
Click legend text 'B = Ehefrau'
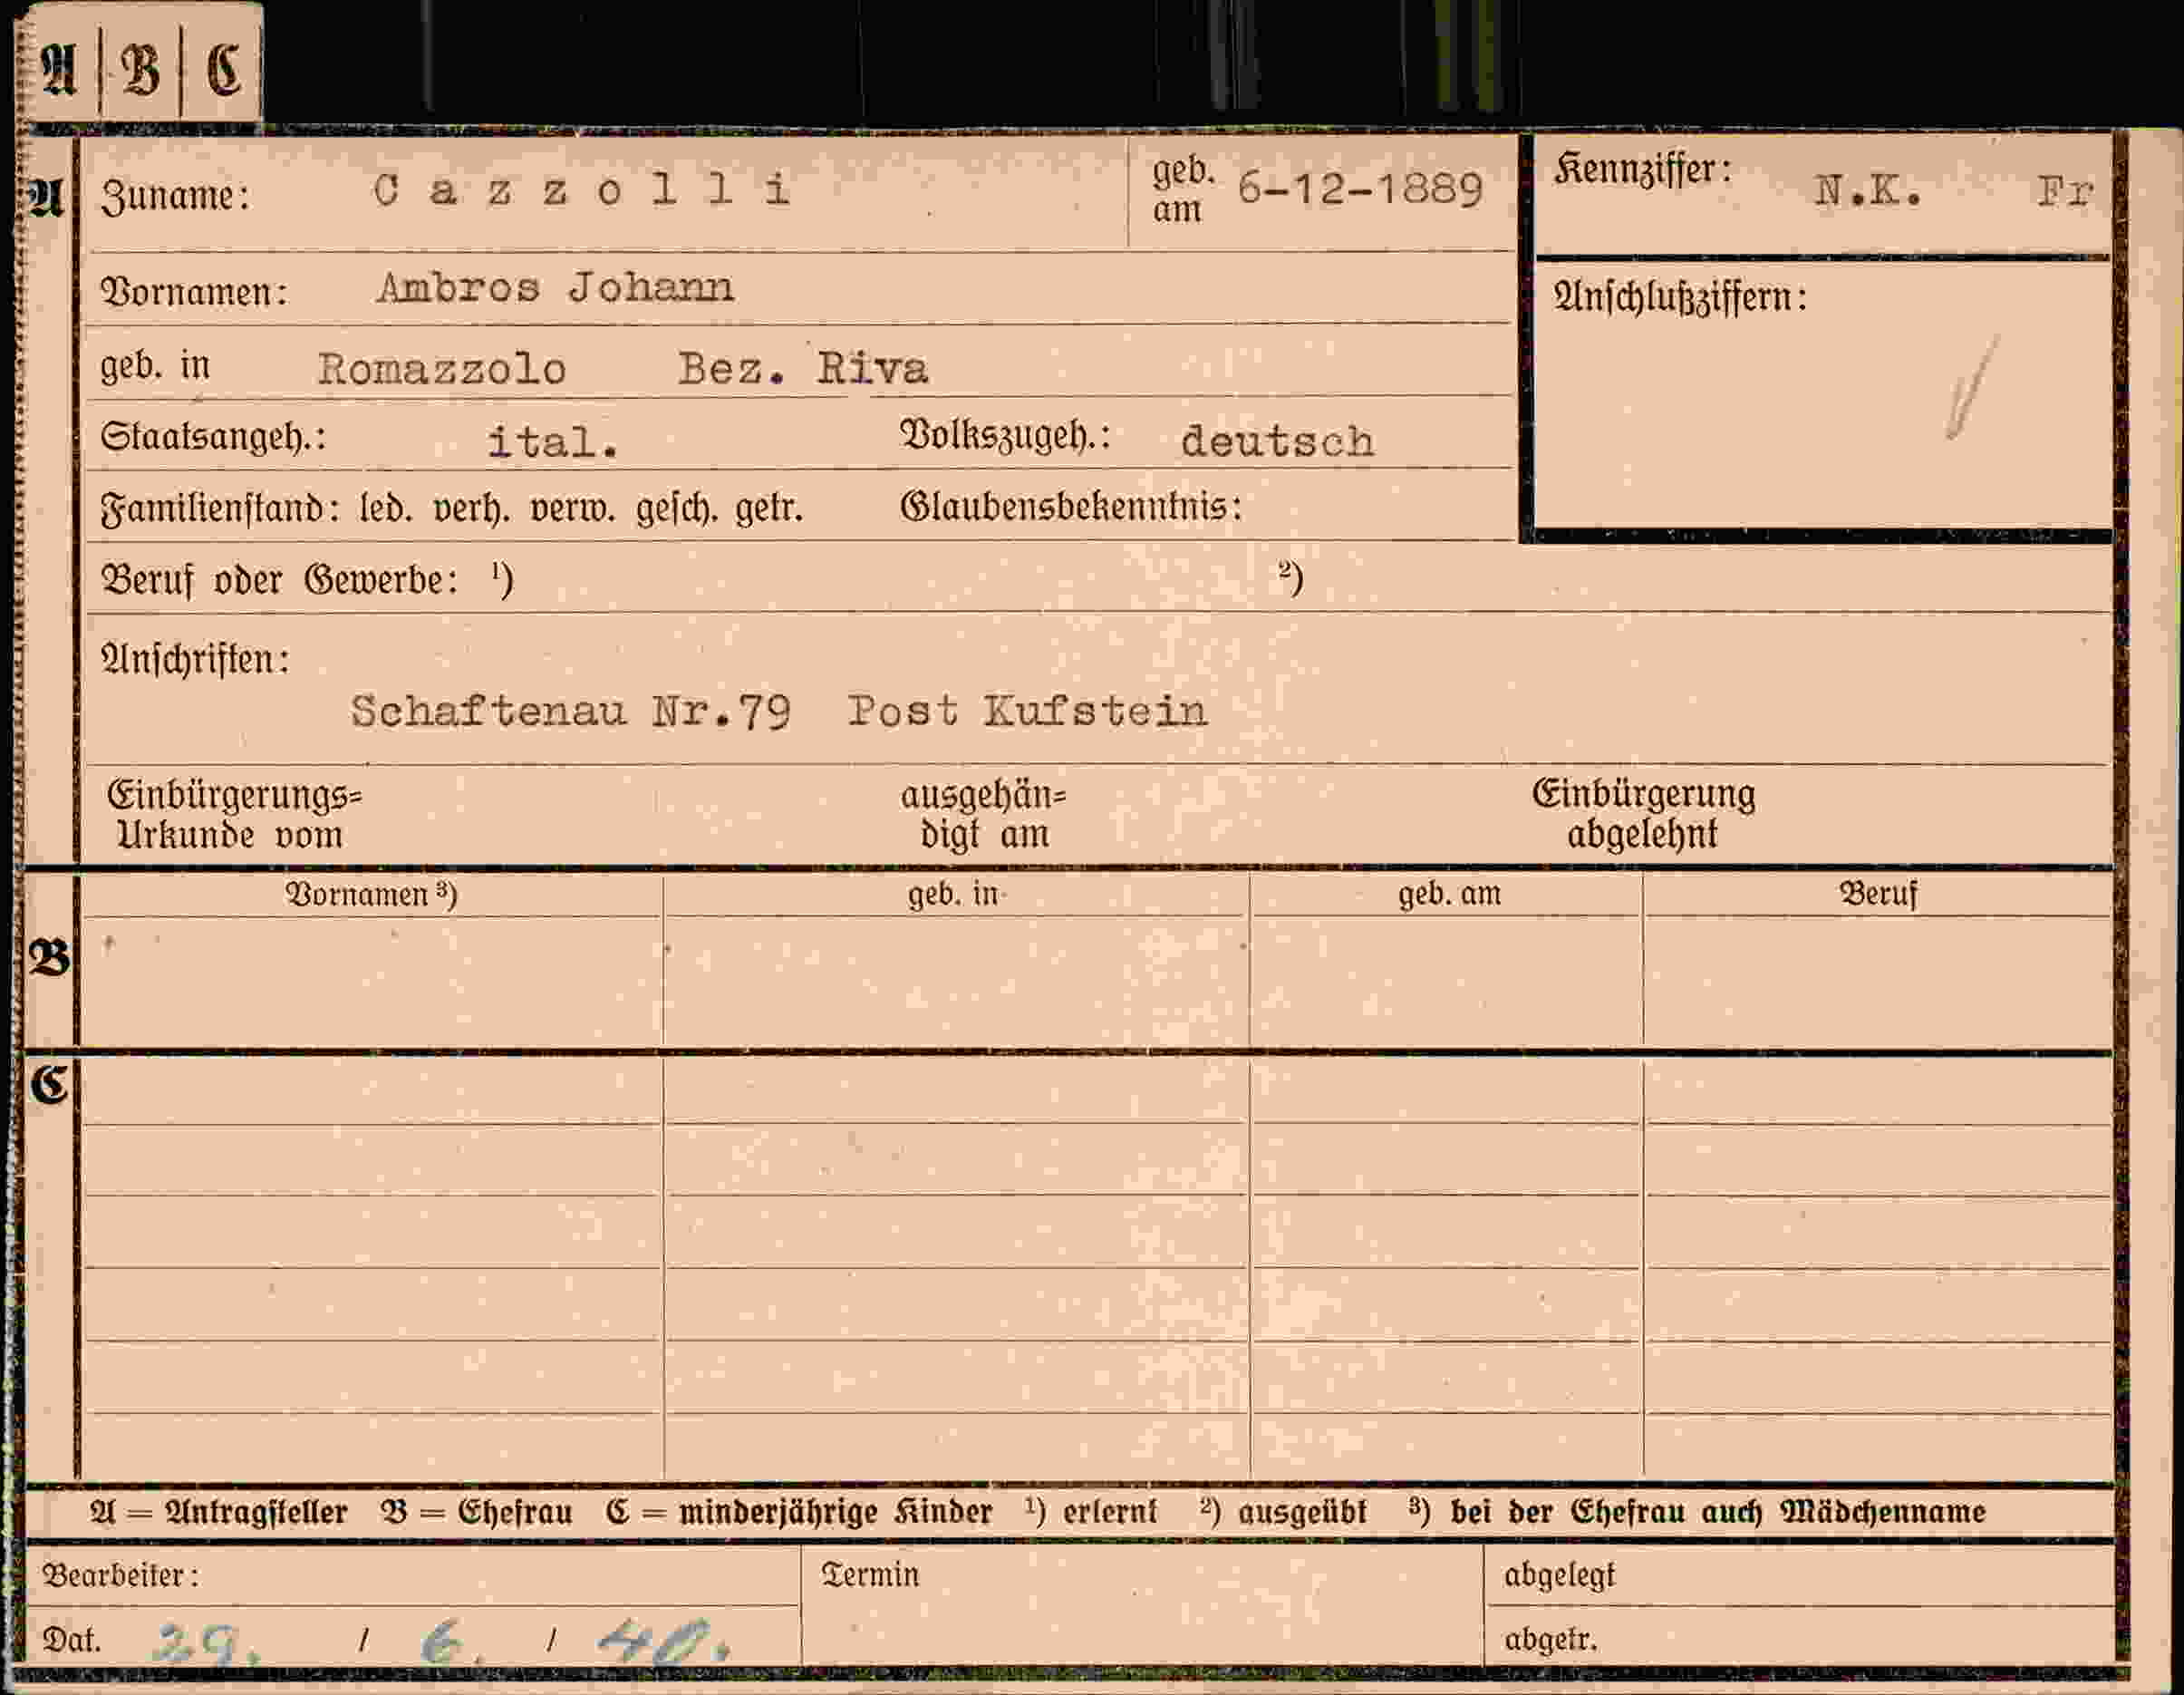476,1512
